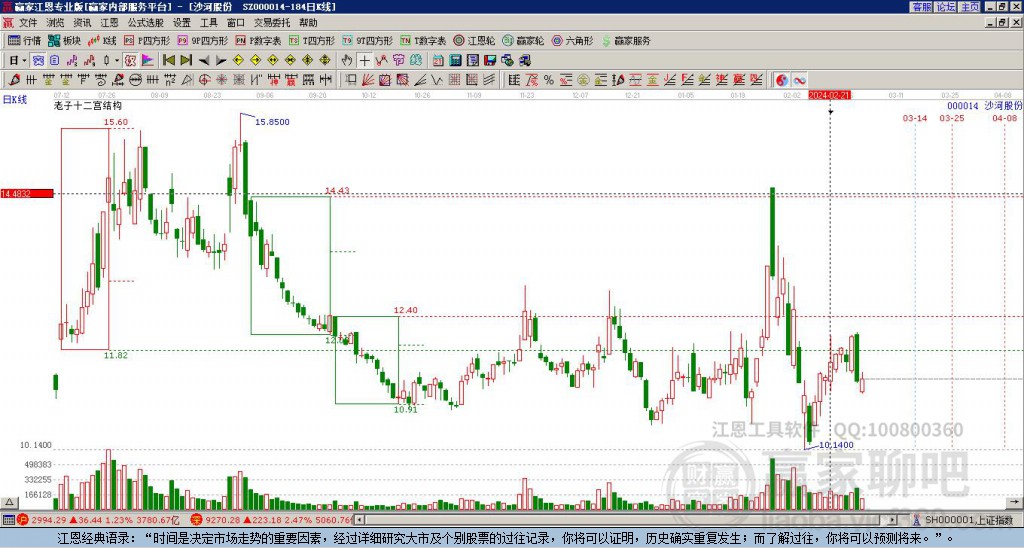
Task: Click the SH000001 上证指数 status entry
Action: tap(968, 520)
